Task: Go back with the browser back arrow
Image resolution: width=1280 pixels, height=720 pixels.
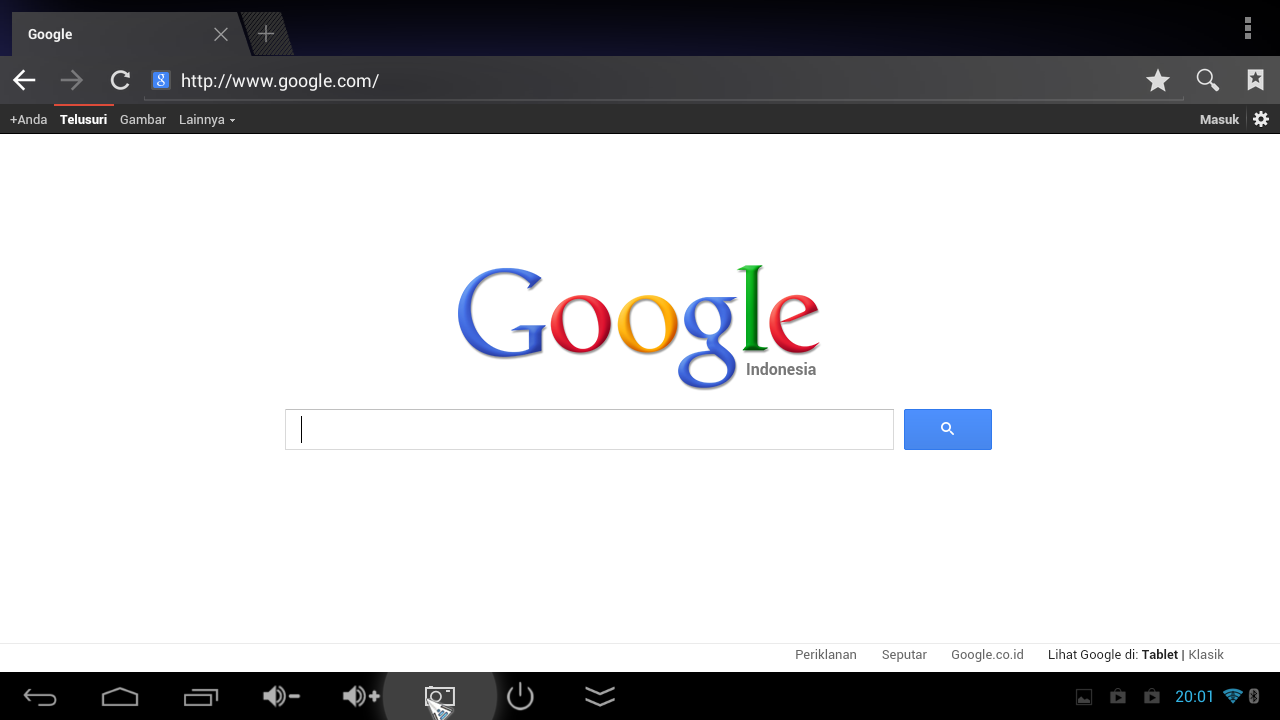Action: [x=24, y=80]
